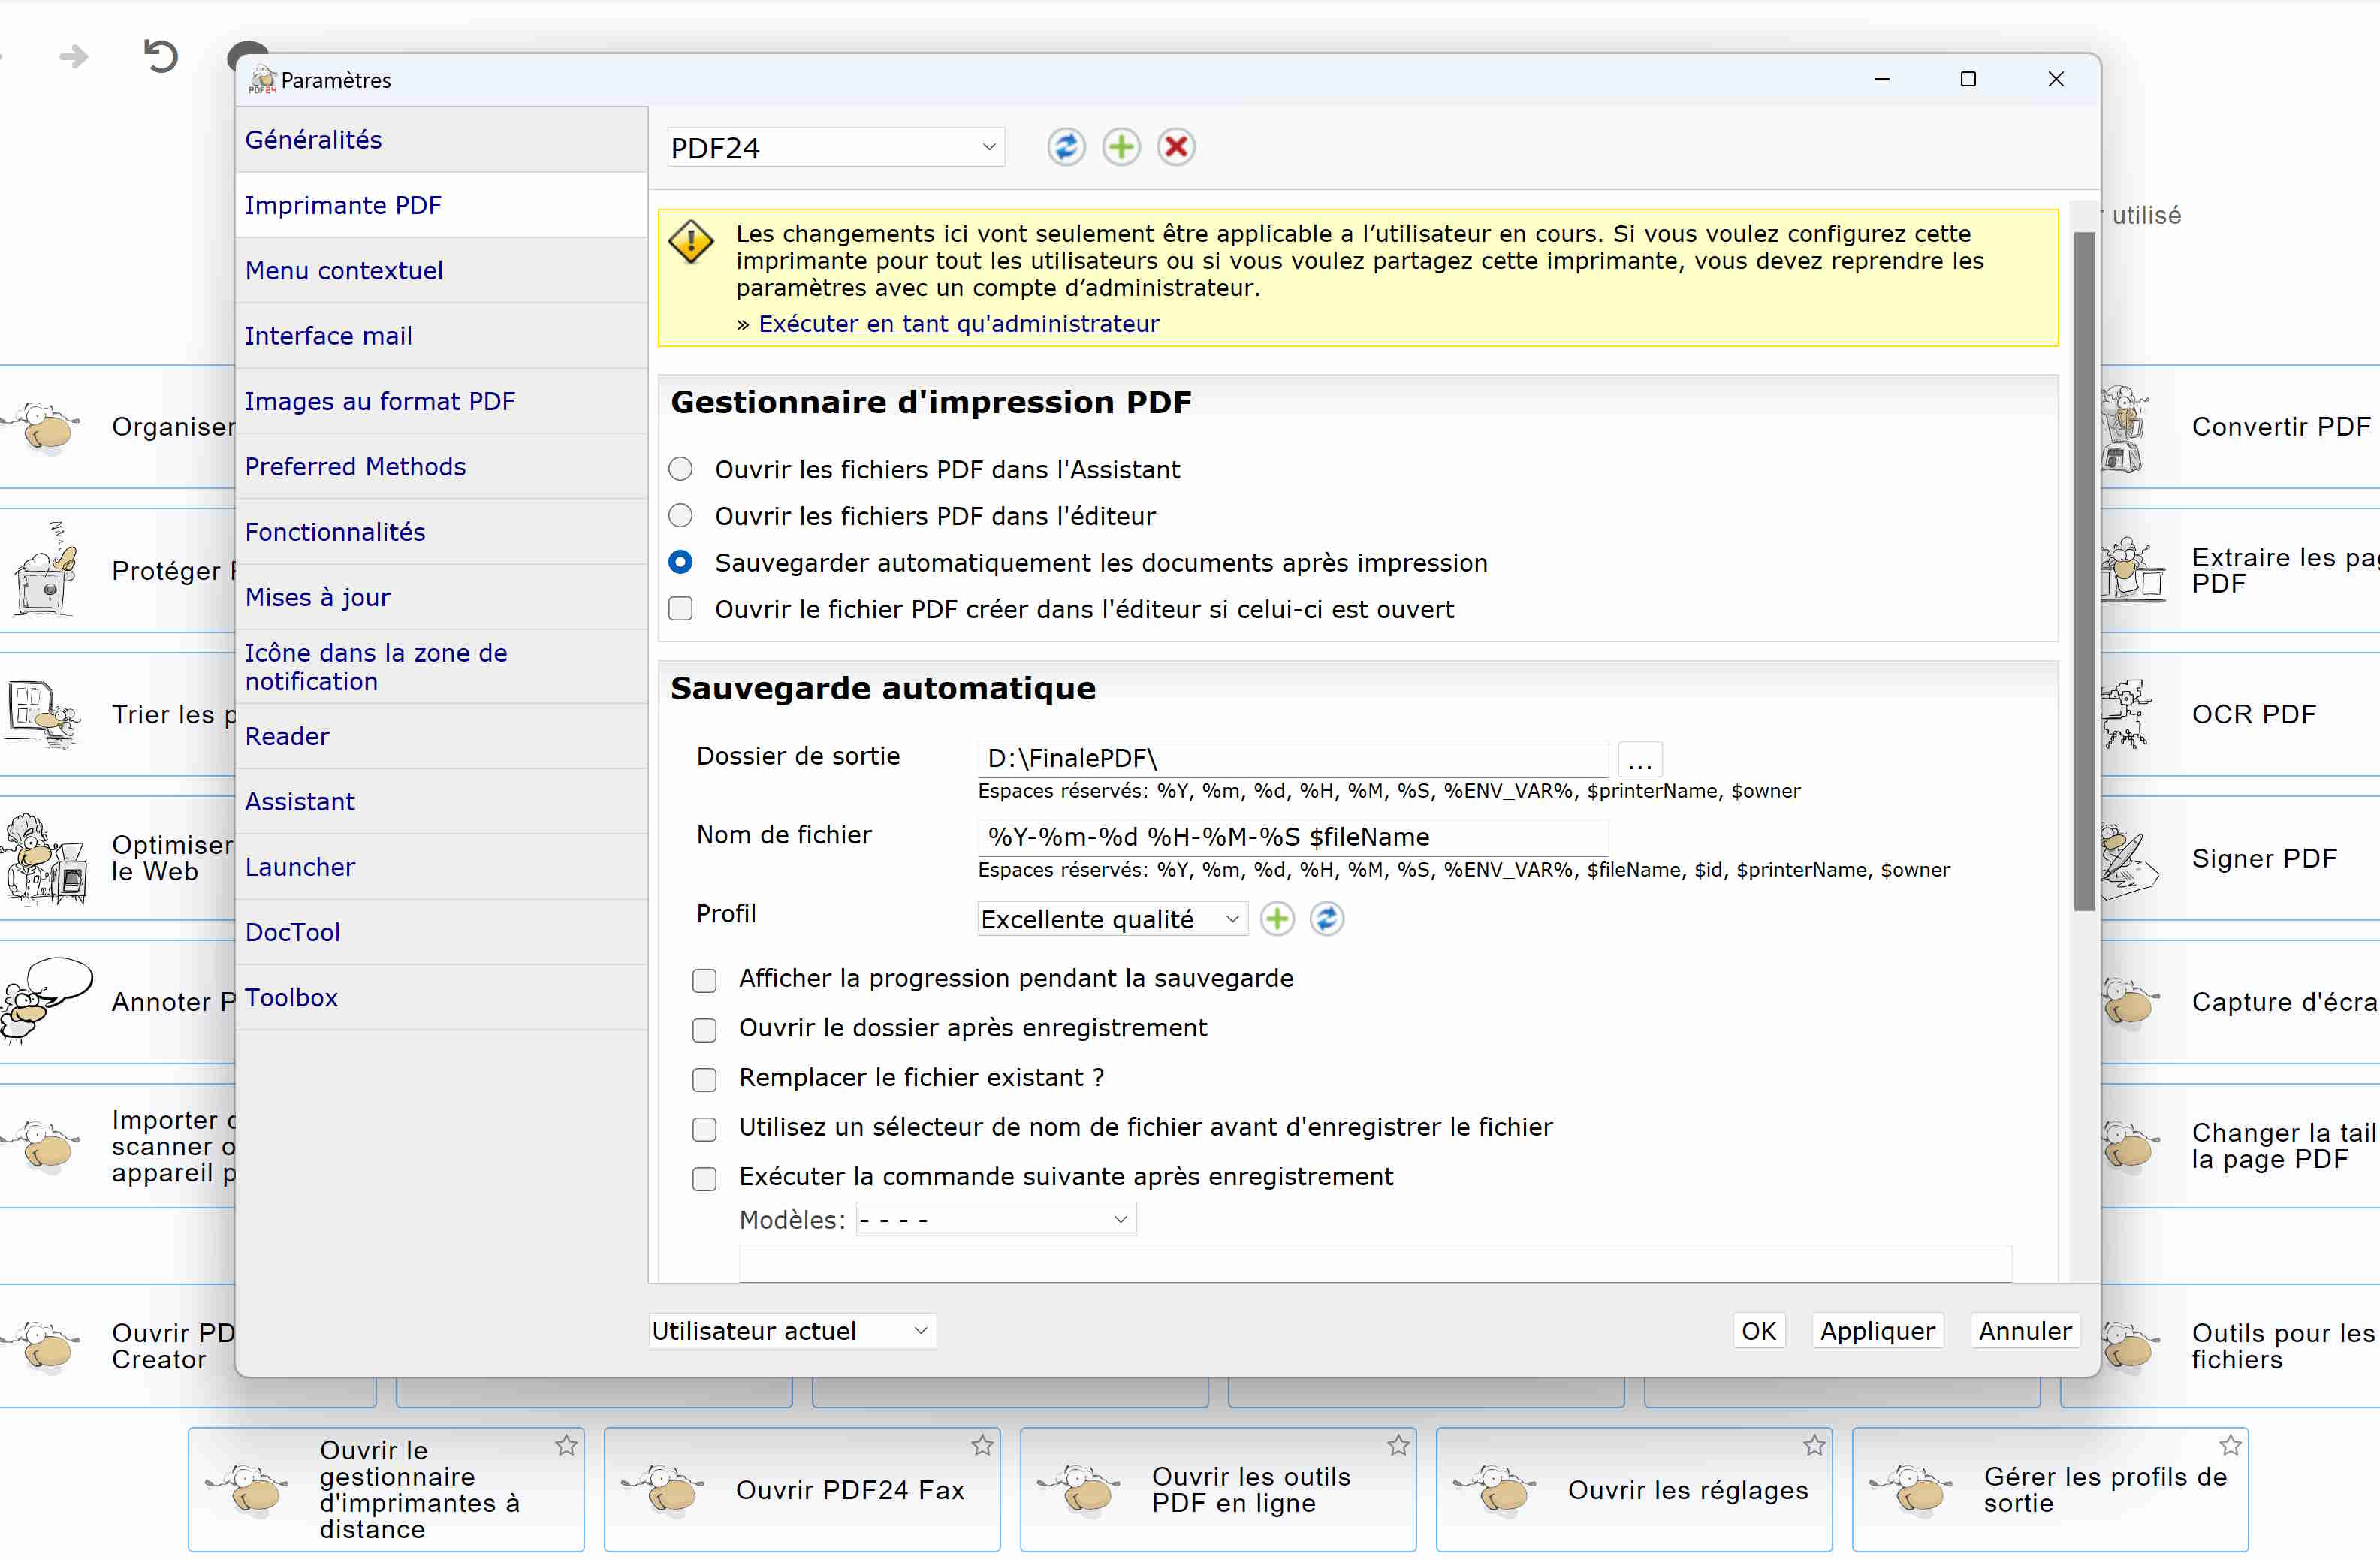
Task: Open the Utilisateur actuel dropdown
Action: pyautogui.click(x=791, y=1331)
